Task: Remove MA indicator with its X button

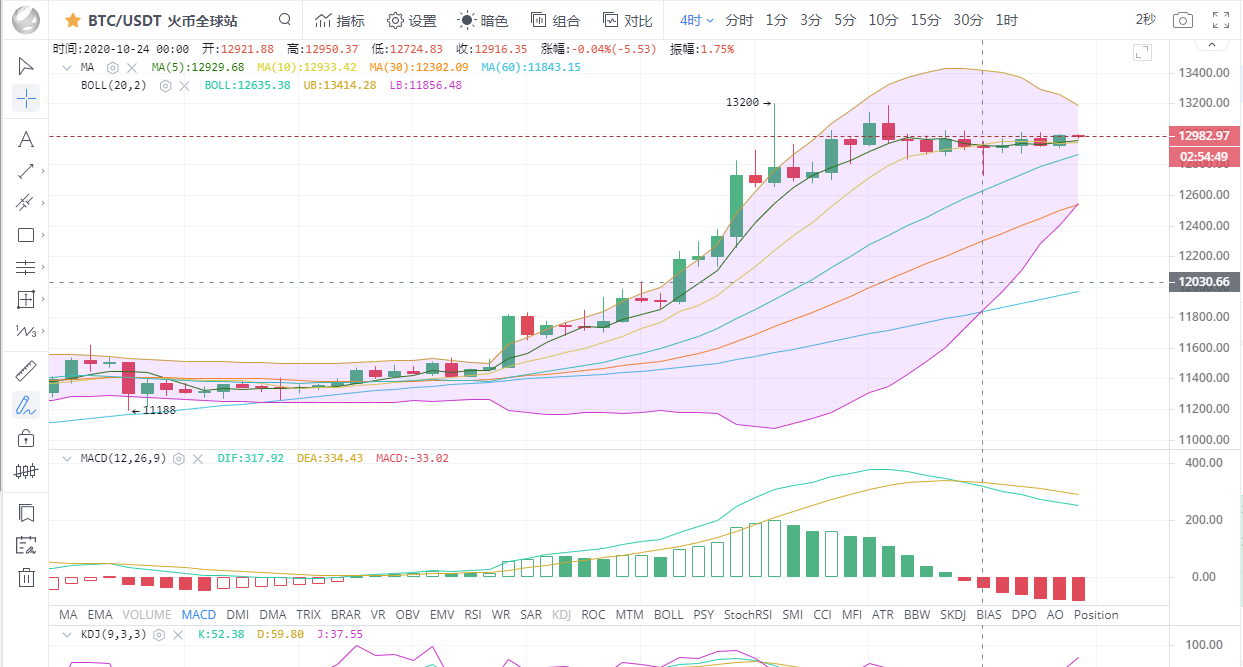Action: 131,67
